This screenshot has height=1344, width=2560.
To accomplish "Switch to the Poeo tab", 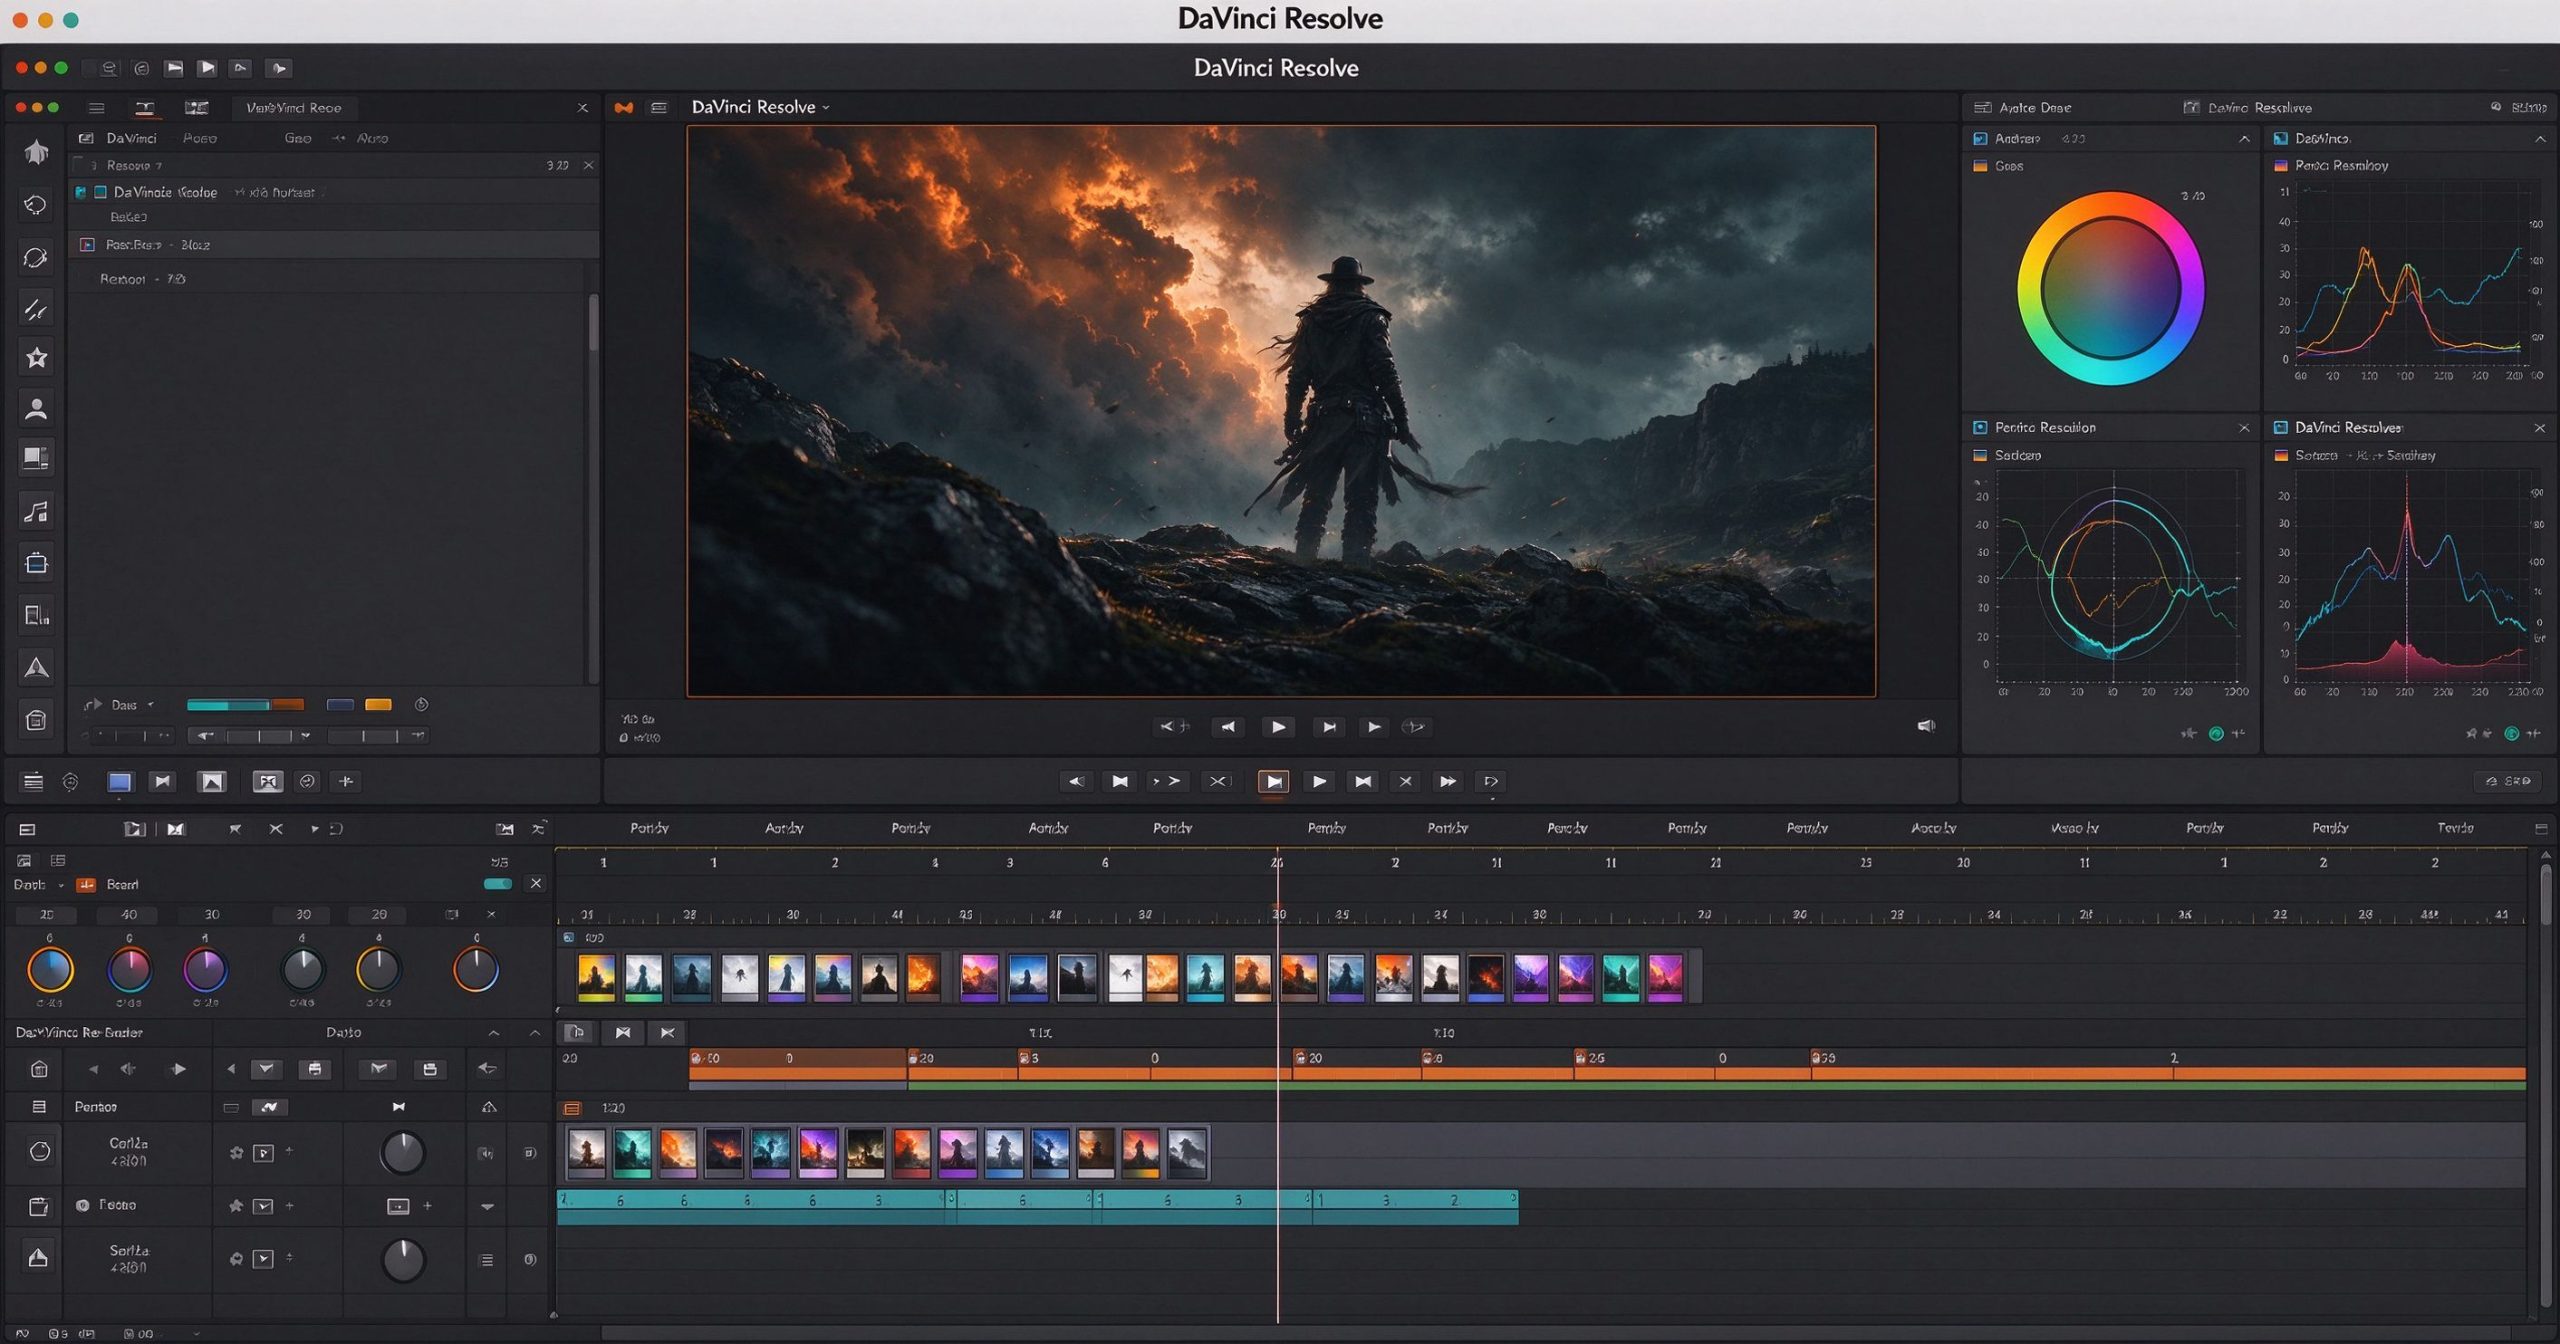I will click(200, 138).
